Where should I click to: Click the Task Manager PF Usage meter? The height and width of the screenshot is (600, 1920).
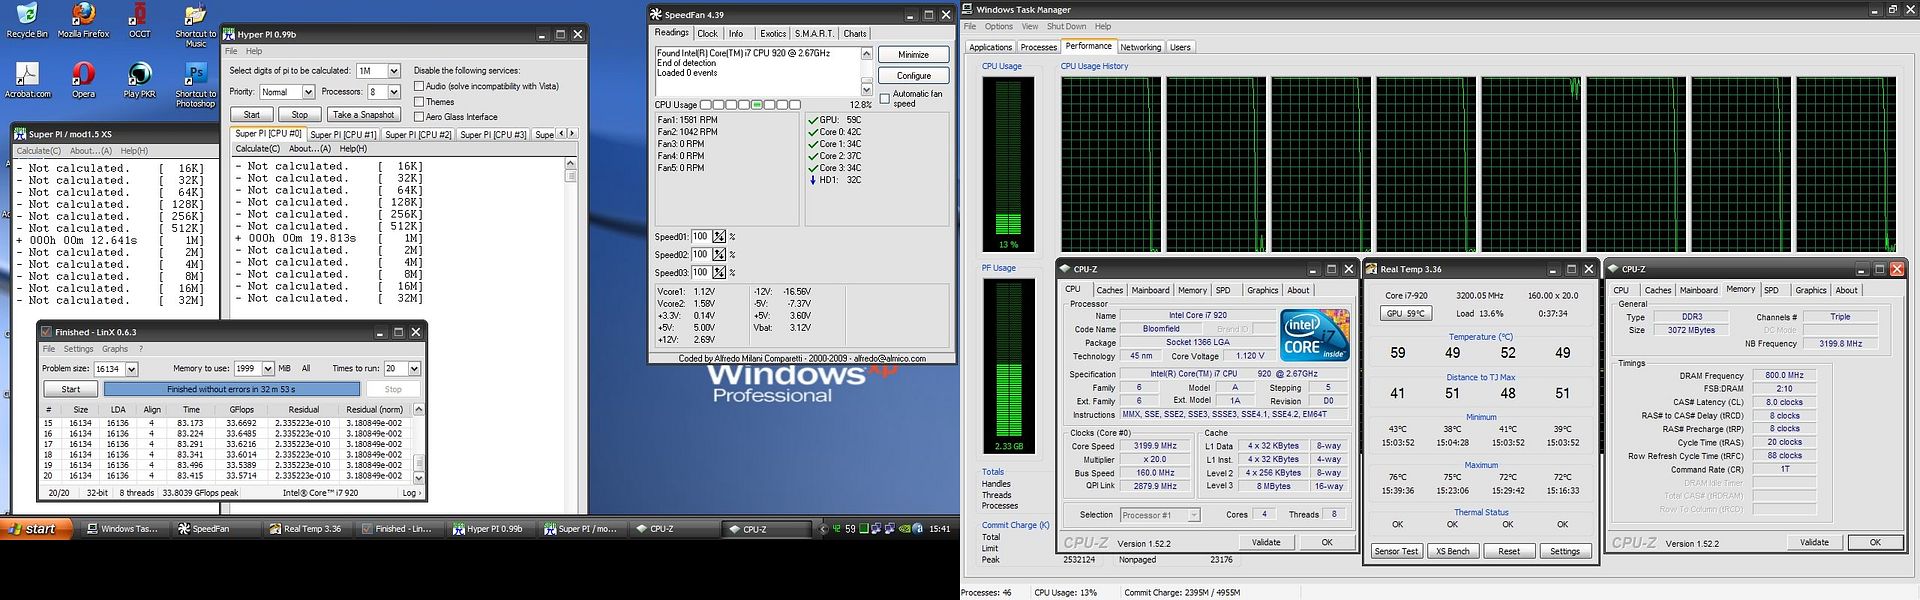point(1008,365)
